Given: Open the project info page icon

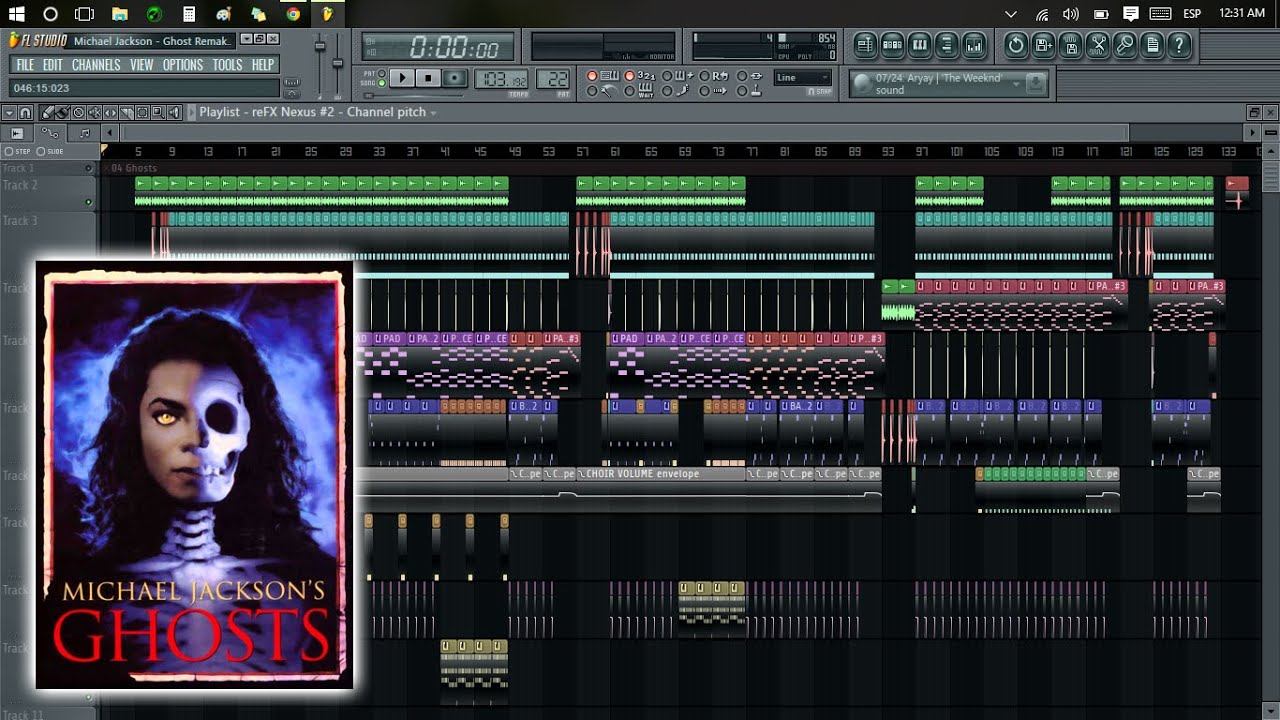Looking at the screenshot, I should [x=1152, y=45].
